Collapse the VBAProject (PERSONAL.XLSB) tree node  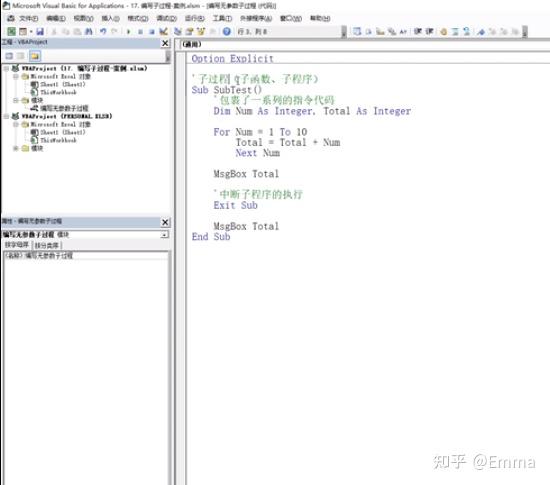coord(6,116)
